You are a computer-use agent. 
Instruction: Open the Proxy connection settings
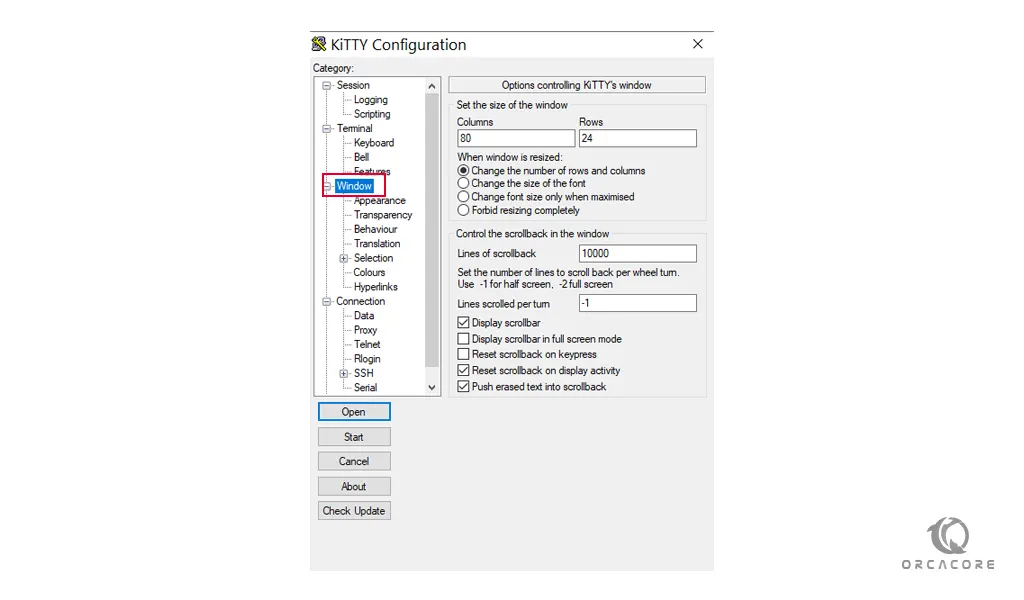pos(365,330)
